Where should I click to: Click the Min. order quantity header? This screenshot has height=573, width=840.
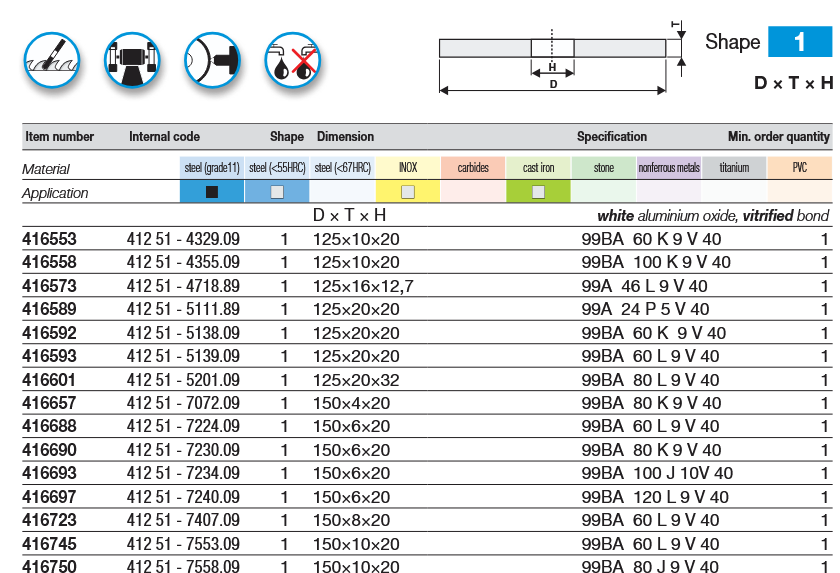click(x=778, y=137)
